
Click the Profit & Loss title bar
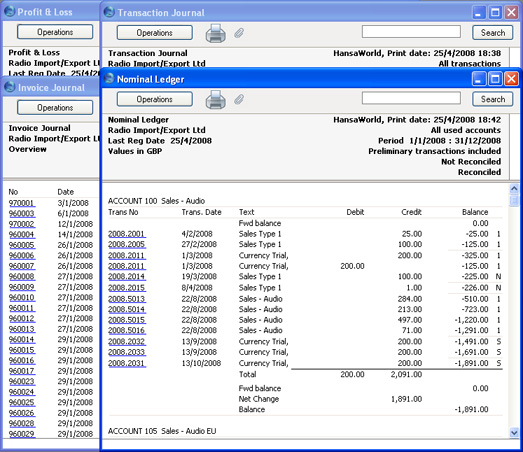pyautogui.click(x=52, y=12)
